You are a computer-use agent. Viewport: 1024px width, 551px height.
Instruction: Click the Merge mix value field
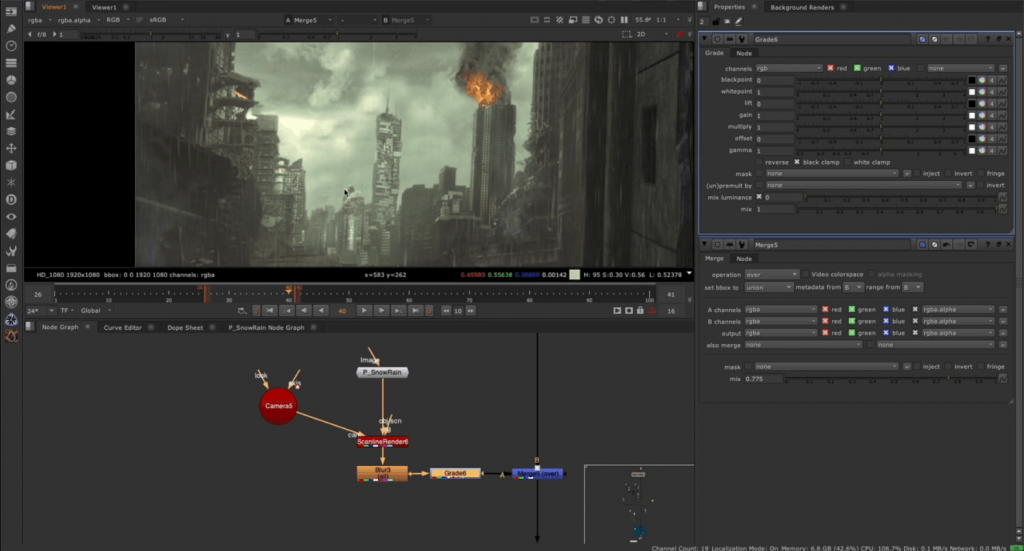[x=763, y=379]
